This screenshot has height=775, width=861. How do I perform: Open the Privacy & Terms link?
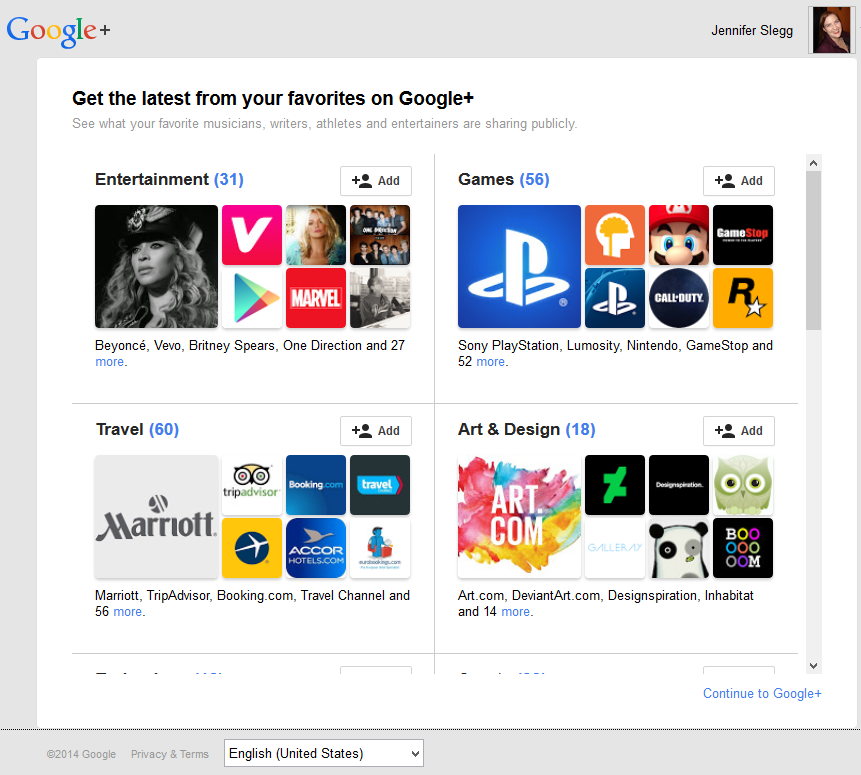170,754
